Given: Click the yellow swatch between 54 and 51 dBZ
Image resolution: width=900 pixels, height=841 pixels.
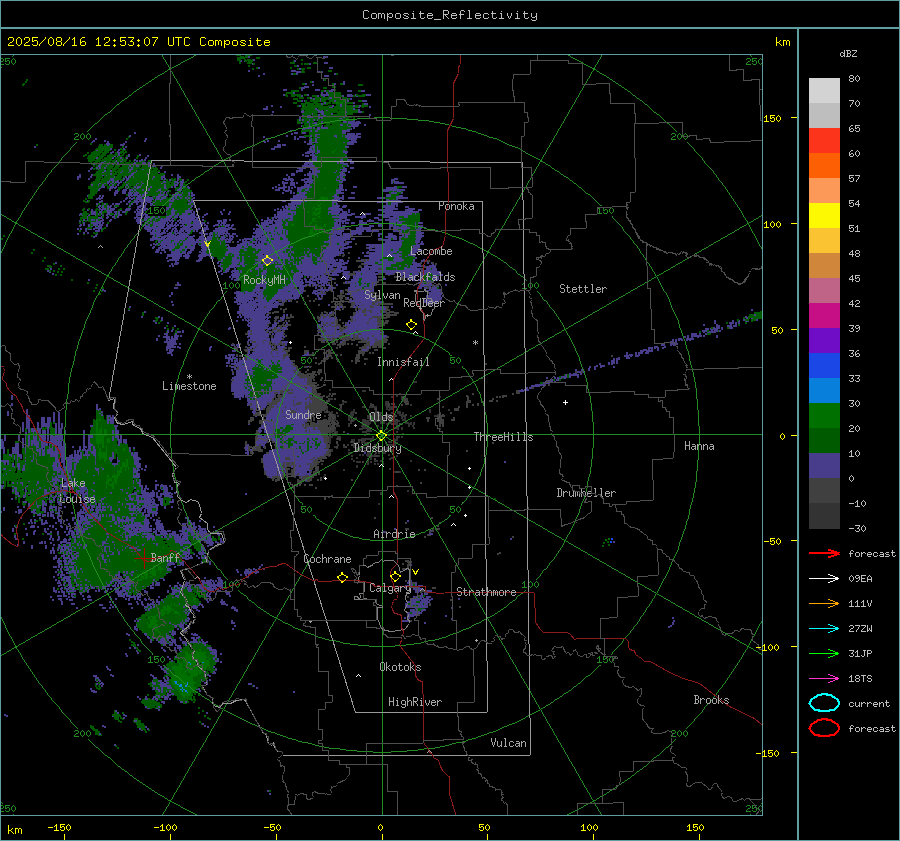Looking at the screenshot, I should click(x=824, y=216).
